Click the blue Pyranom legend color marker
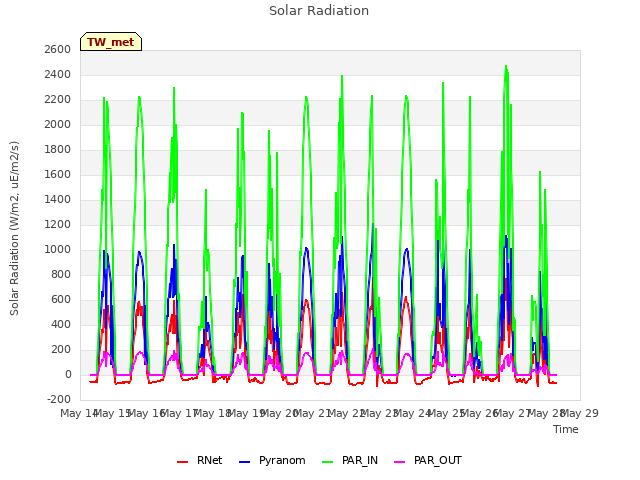 [x=244, y=462]
